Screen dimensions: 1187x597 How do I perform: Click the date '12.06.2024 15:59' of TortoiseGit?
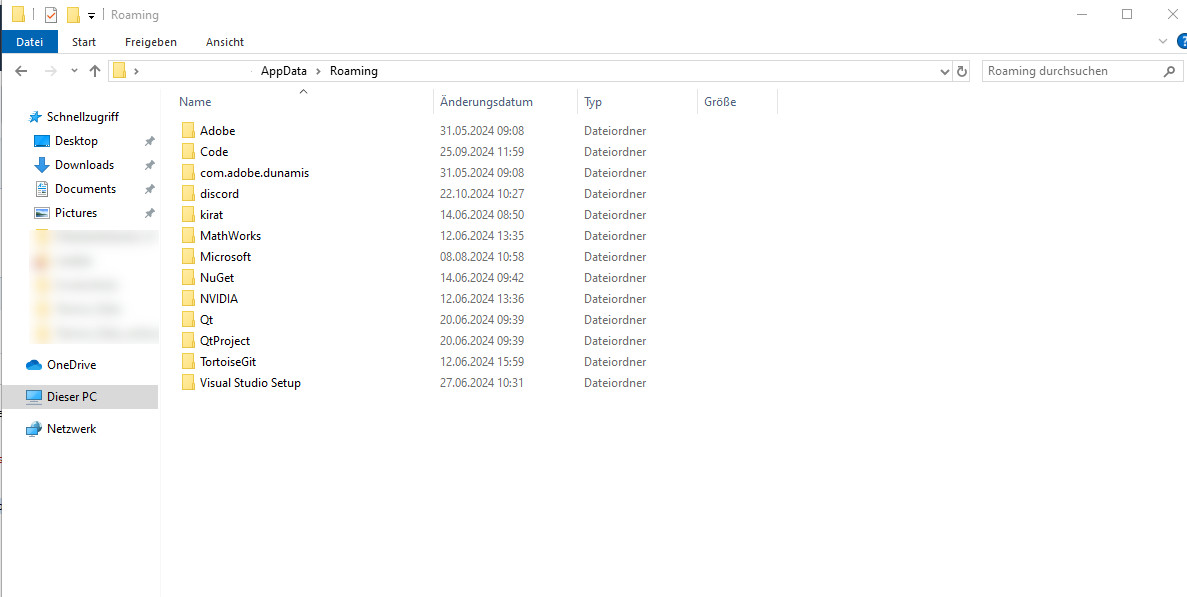481,362
